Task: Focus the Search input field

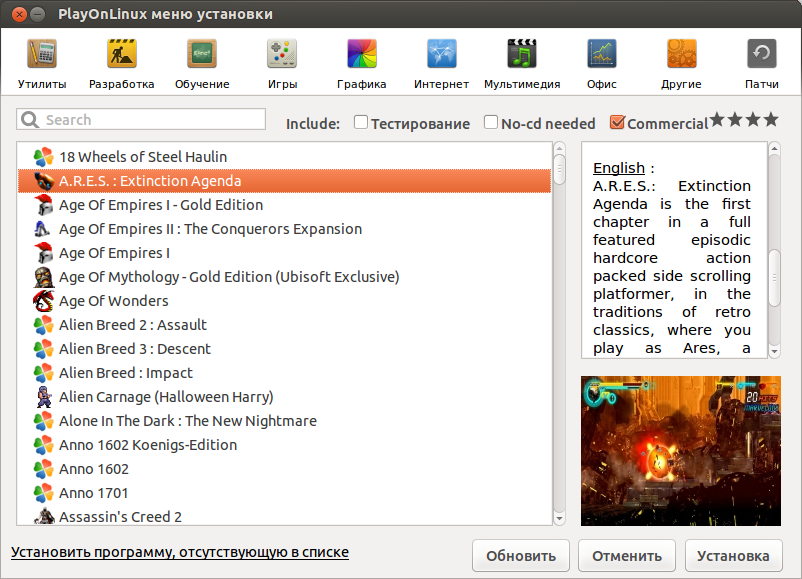Action: [141, 120]
